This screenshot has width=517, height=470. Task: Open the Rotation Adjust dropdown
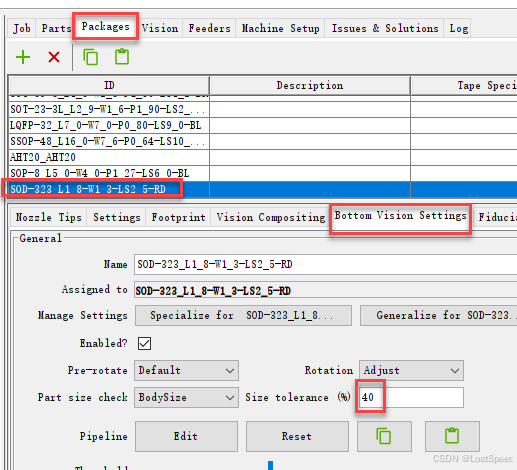(x=411, y=370)
